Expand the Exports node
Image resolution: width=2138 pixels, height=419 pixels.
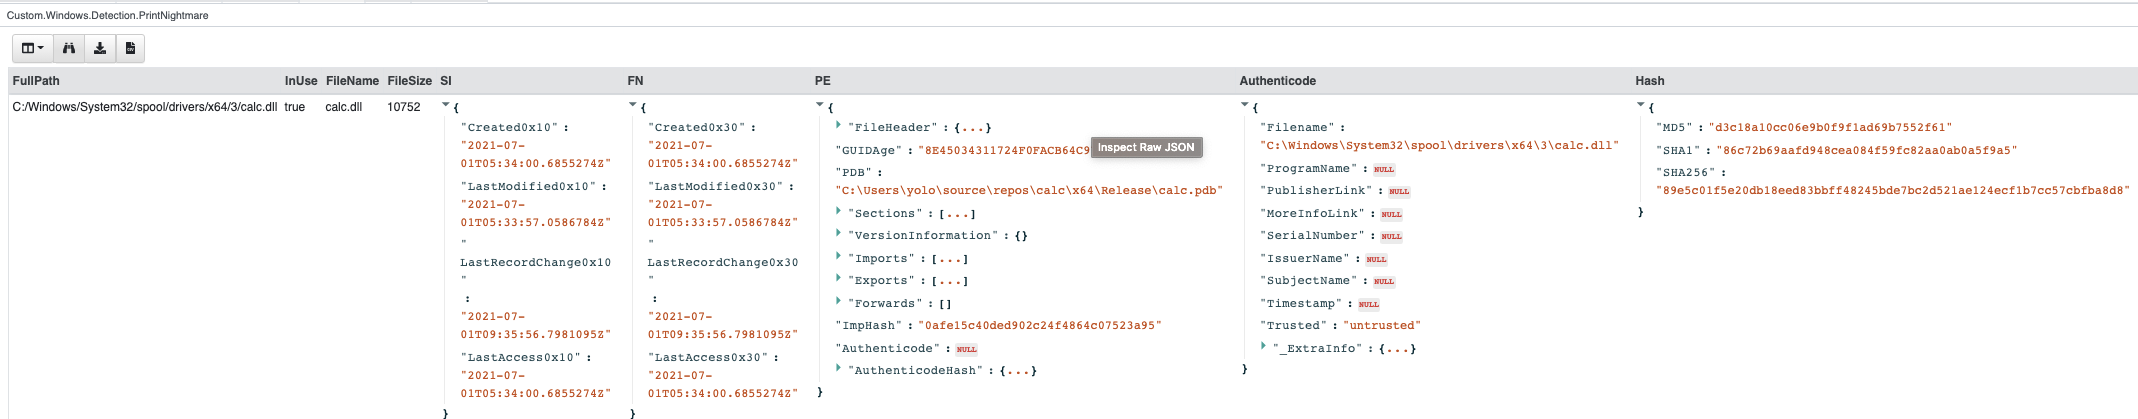click(x=838, y=278)
